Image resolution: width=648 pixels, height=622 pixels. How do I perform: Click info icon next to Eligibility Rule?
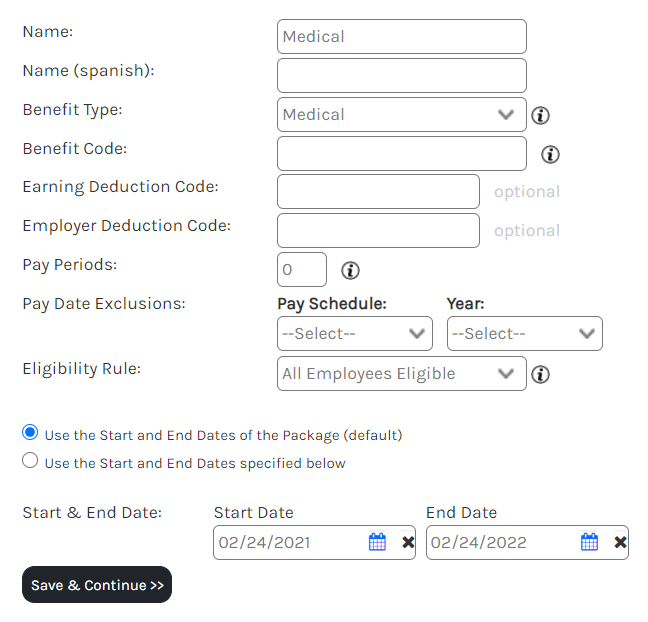541,375
